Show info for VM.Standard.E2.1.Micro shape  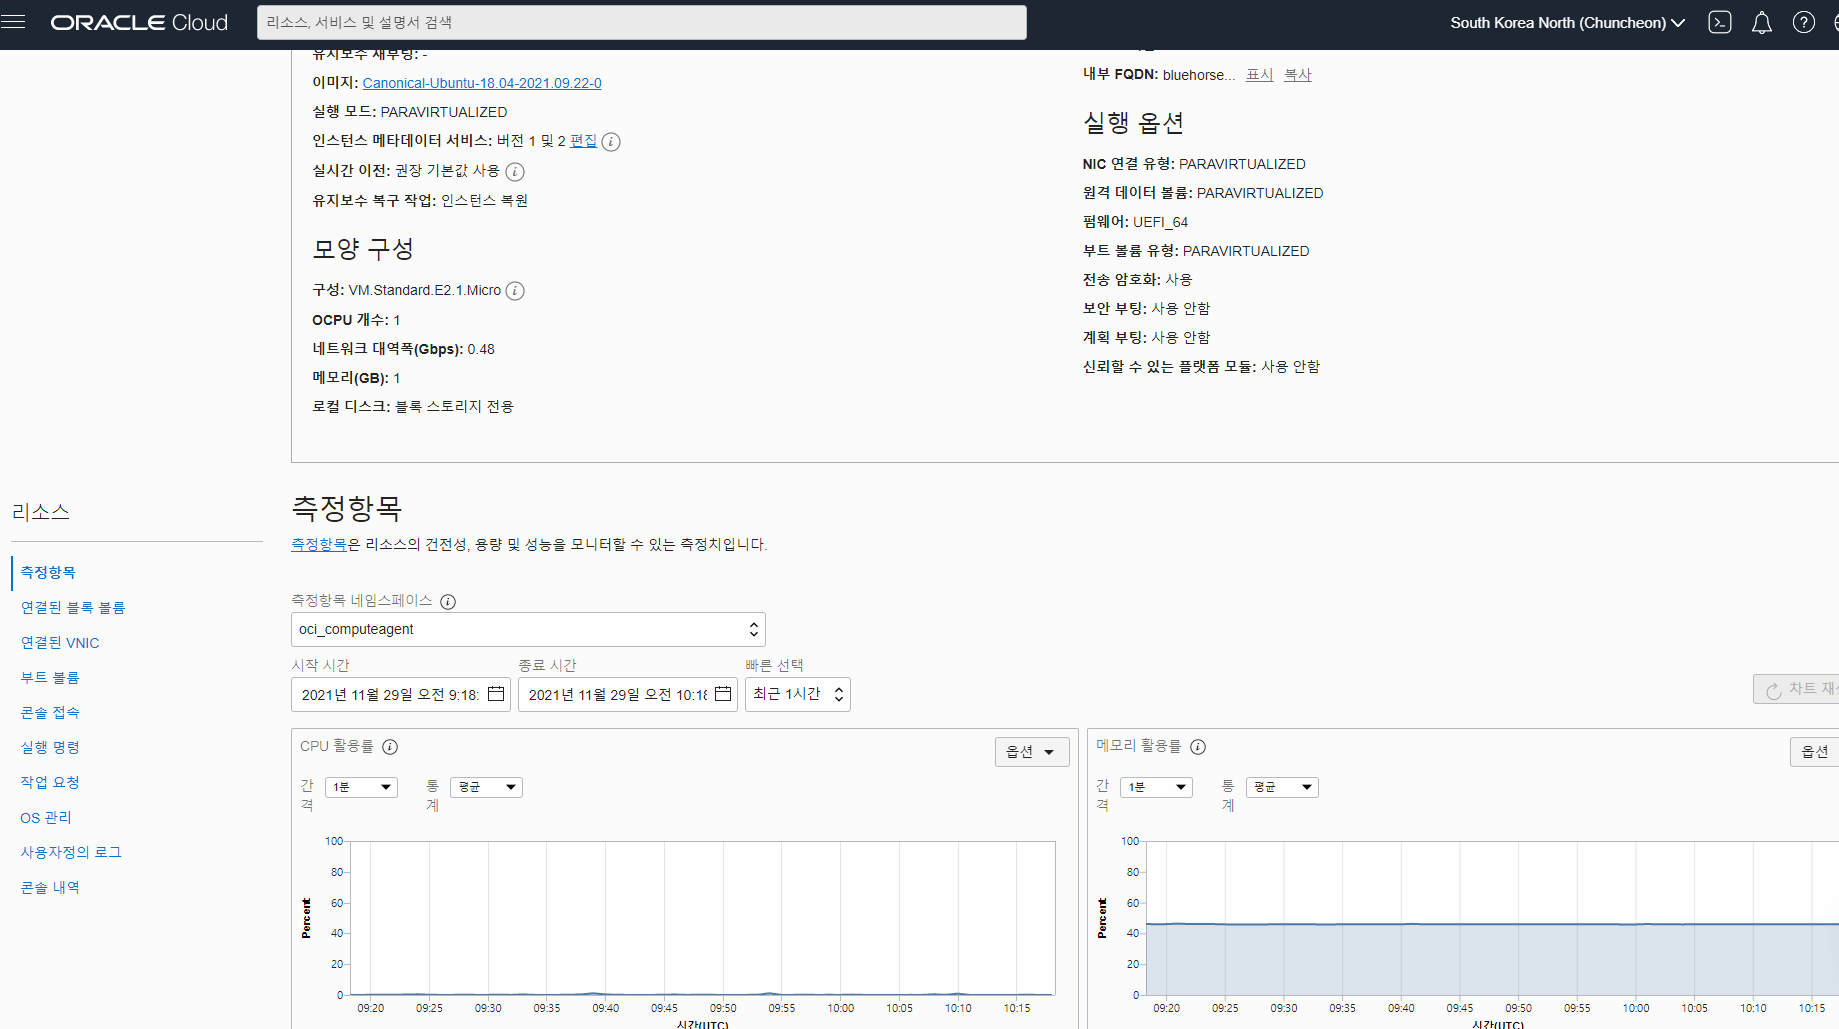[x=515, y=291]
